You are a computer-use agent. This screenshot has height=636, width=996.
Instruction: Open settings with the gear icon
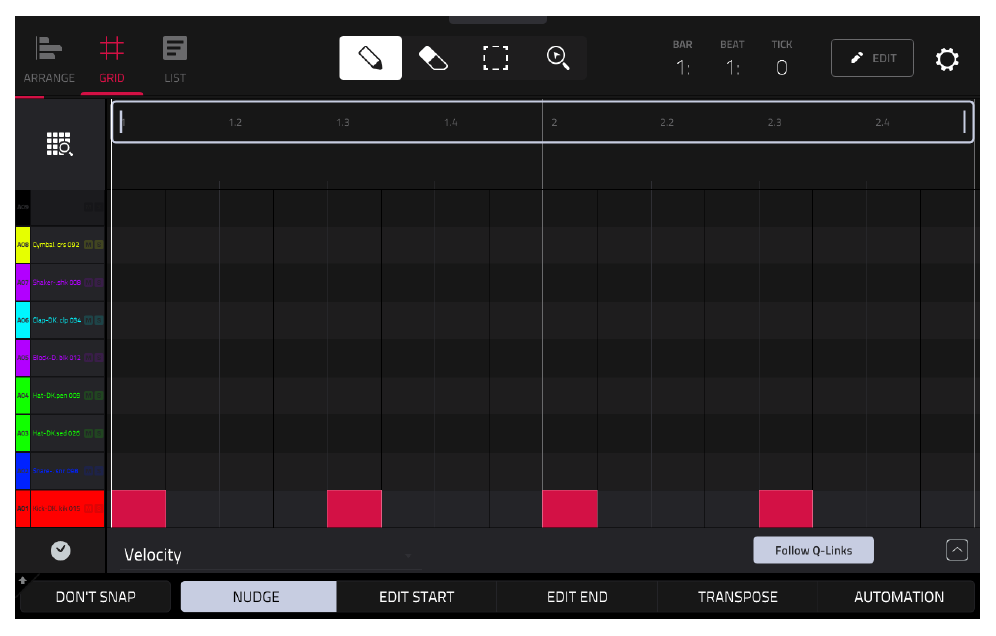(946, 59)
